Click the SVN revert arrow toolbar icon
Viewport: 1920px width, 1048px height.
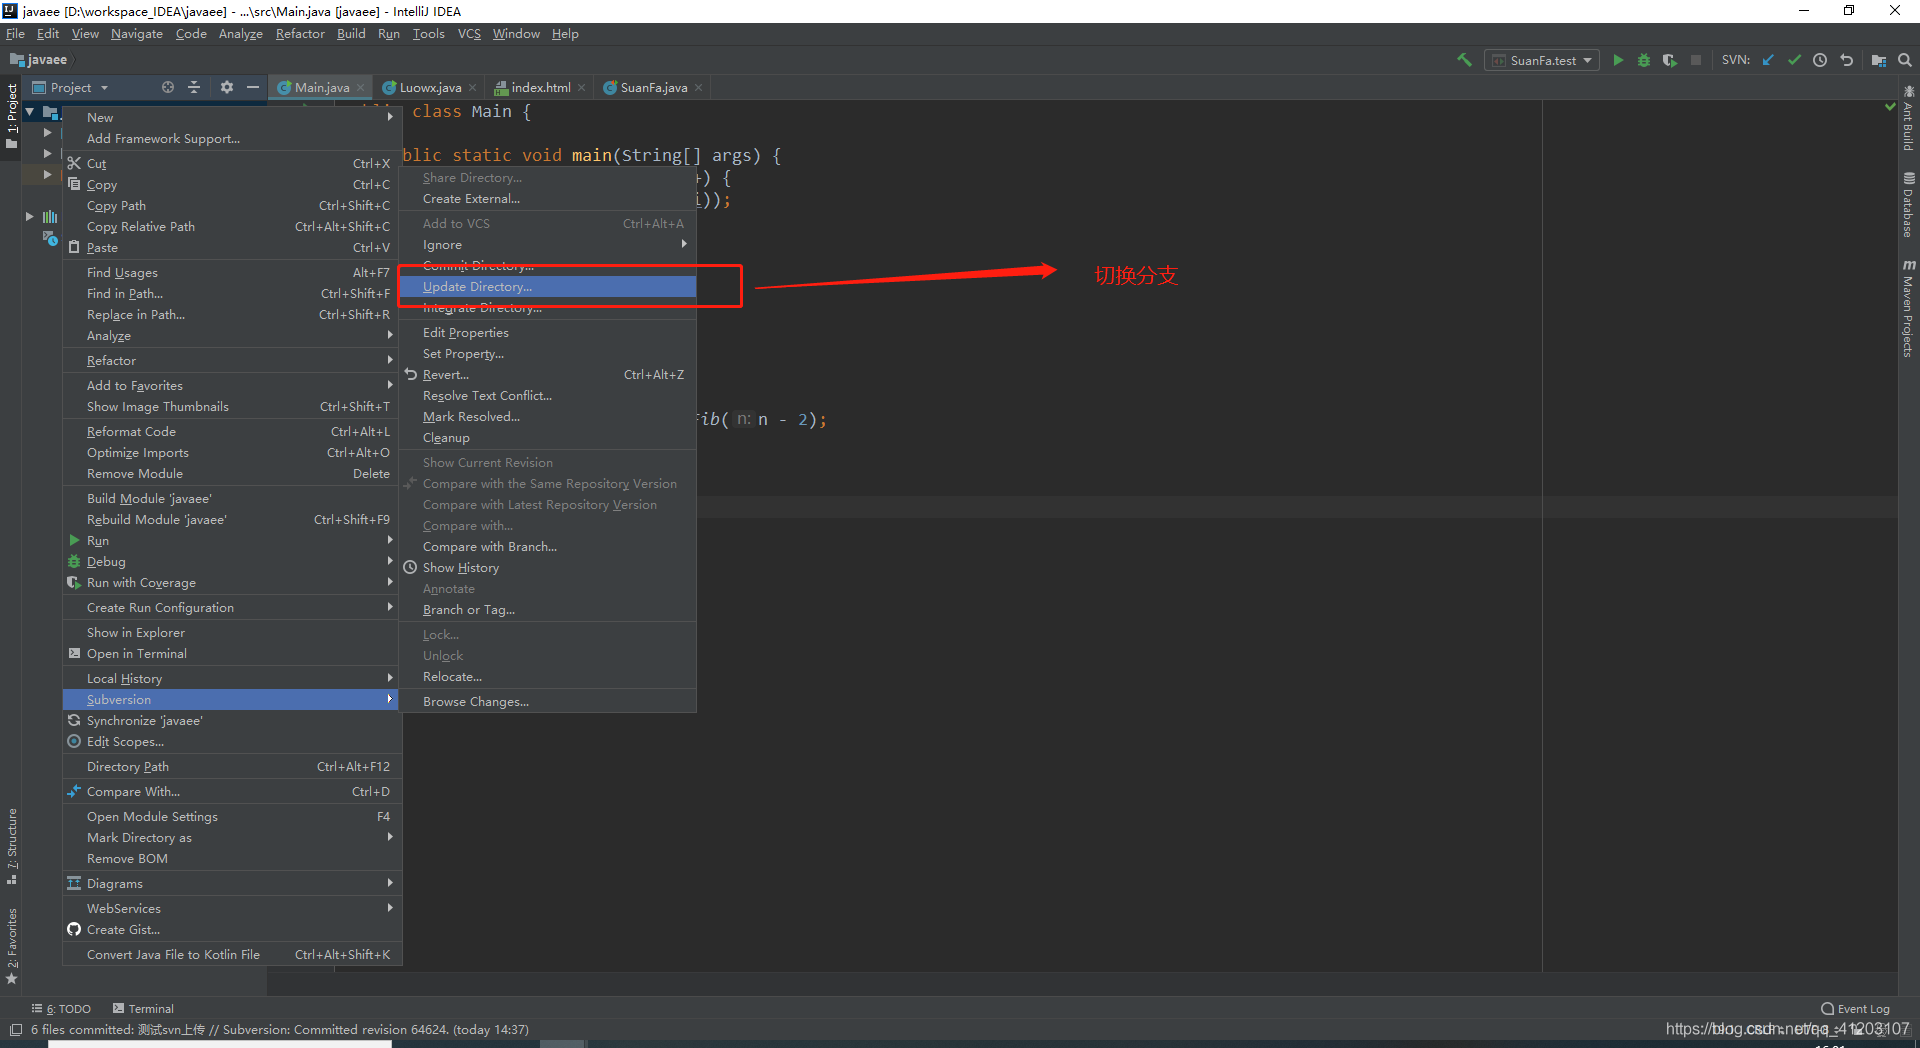tap(1846, 60)
